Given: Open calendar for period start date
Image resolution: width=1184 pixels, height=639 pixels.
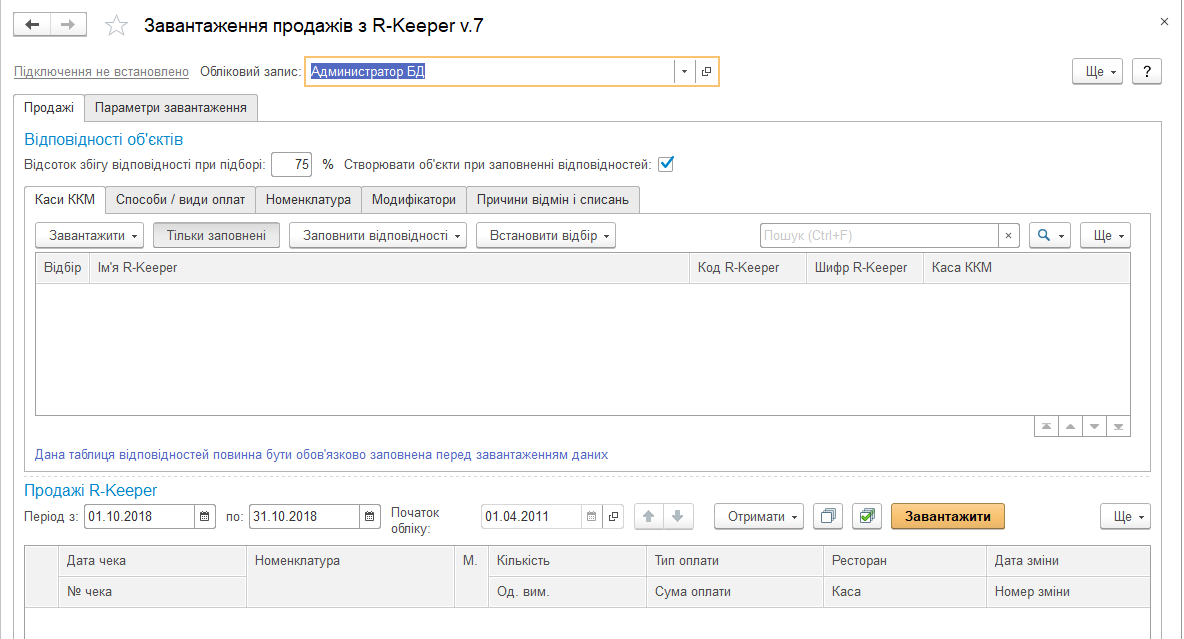Looking at the screenshot, I should pos(205,517).
